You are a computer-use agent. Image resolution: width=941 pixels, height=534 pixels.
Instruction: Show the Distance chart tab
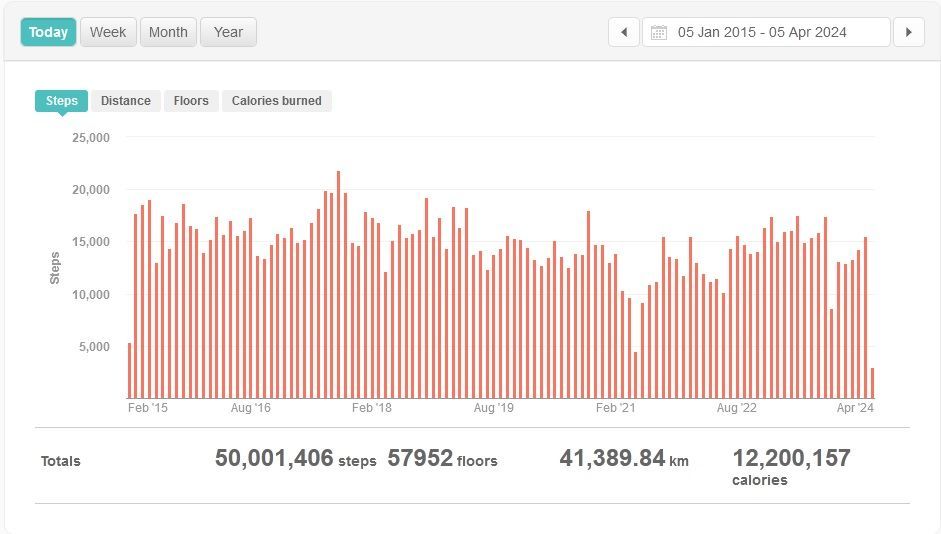pyautogui.click(x=126, y=101)
